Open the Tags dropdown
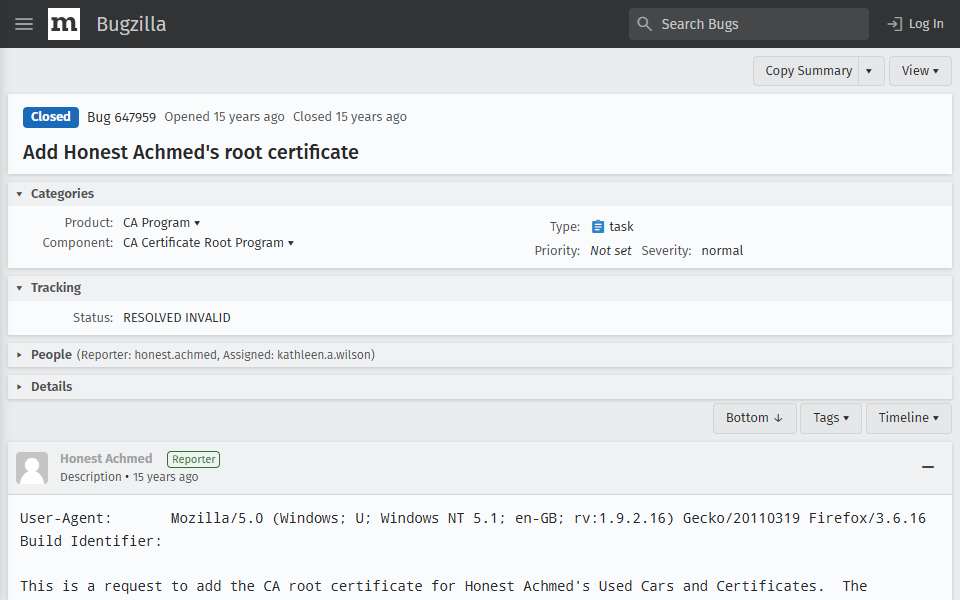 (830, 418)
